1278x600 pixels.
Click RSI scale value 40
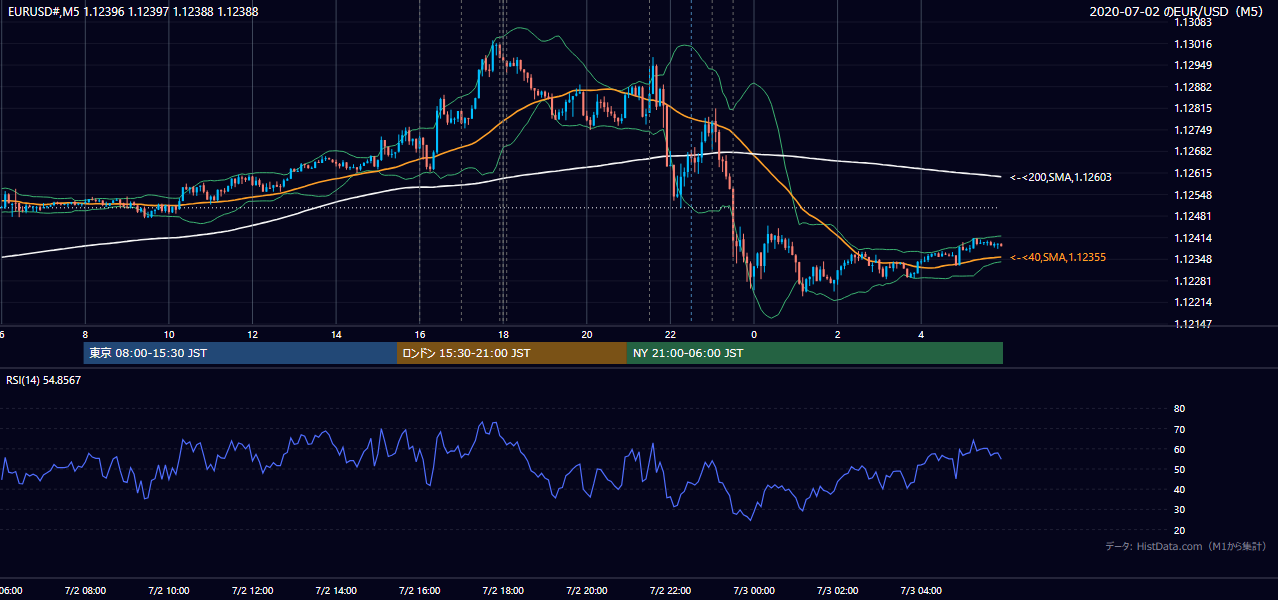click(x=1179, y=489)
